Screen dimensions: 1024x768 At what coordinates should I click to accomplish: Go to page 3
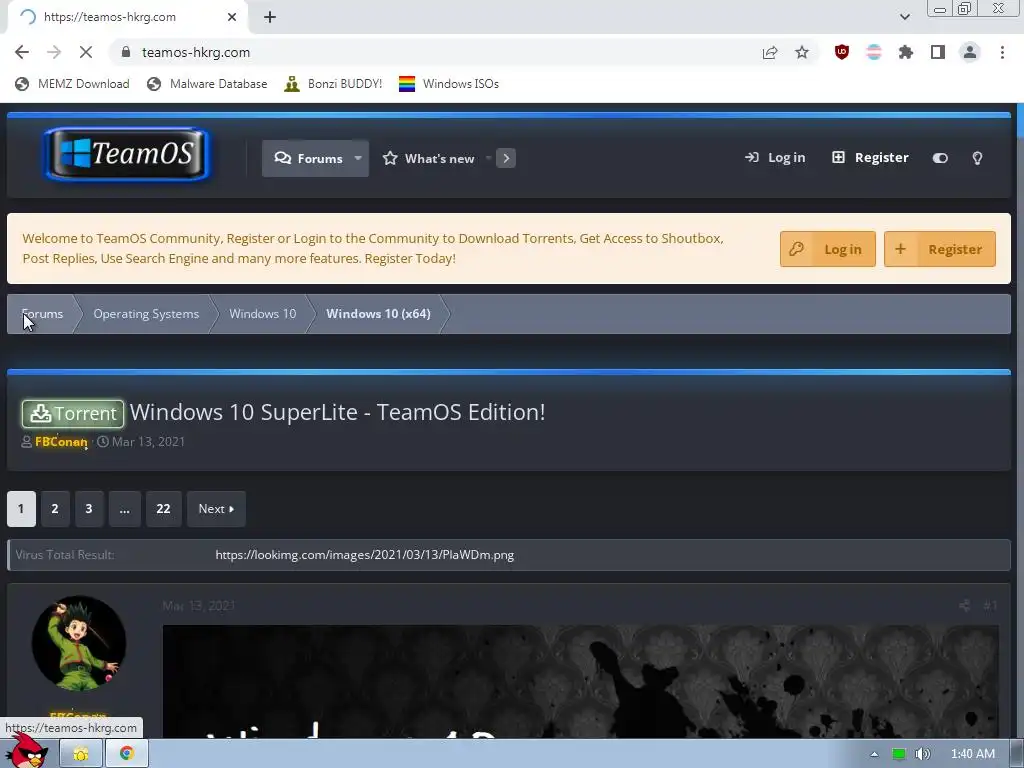[x=89, y=509]
